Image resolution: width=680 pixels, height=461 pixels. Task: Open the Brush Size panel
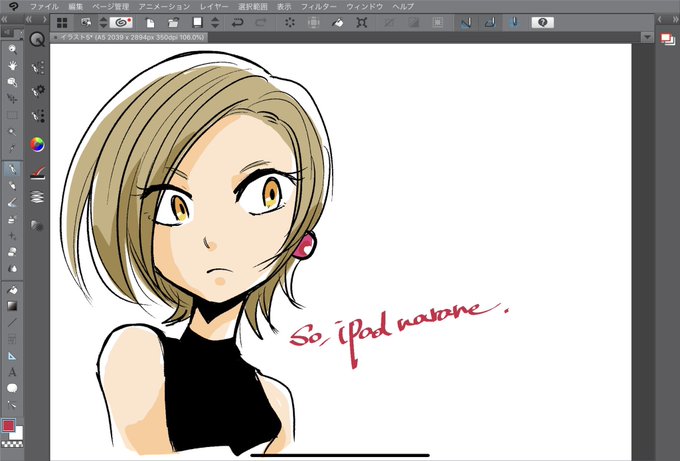coord(38,116)
